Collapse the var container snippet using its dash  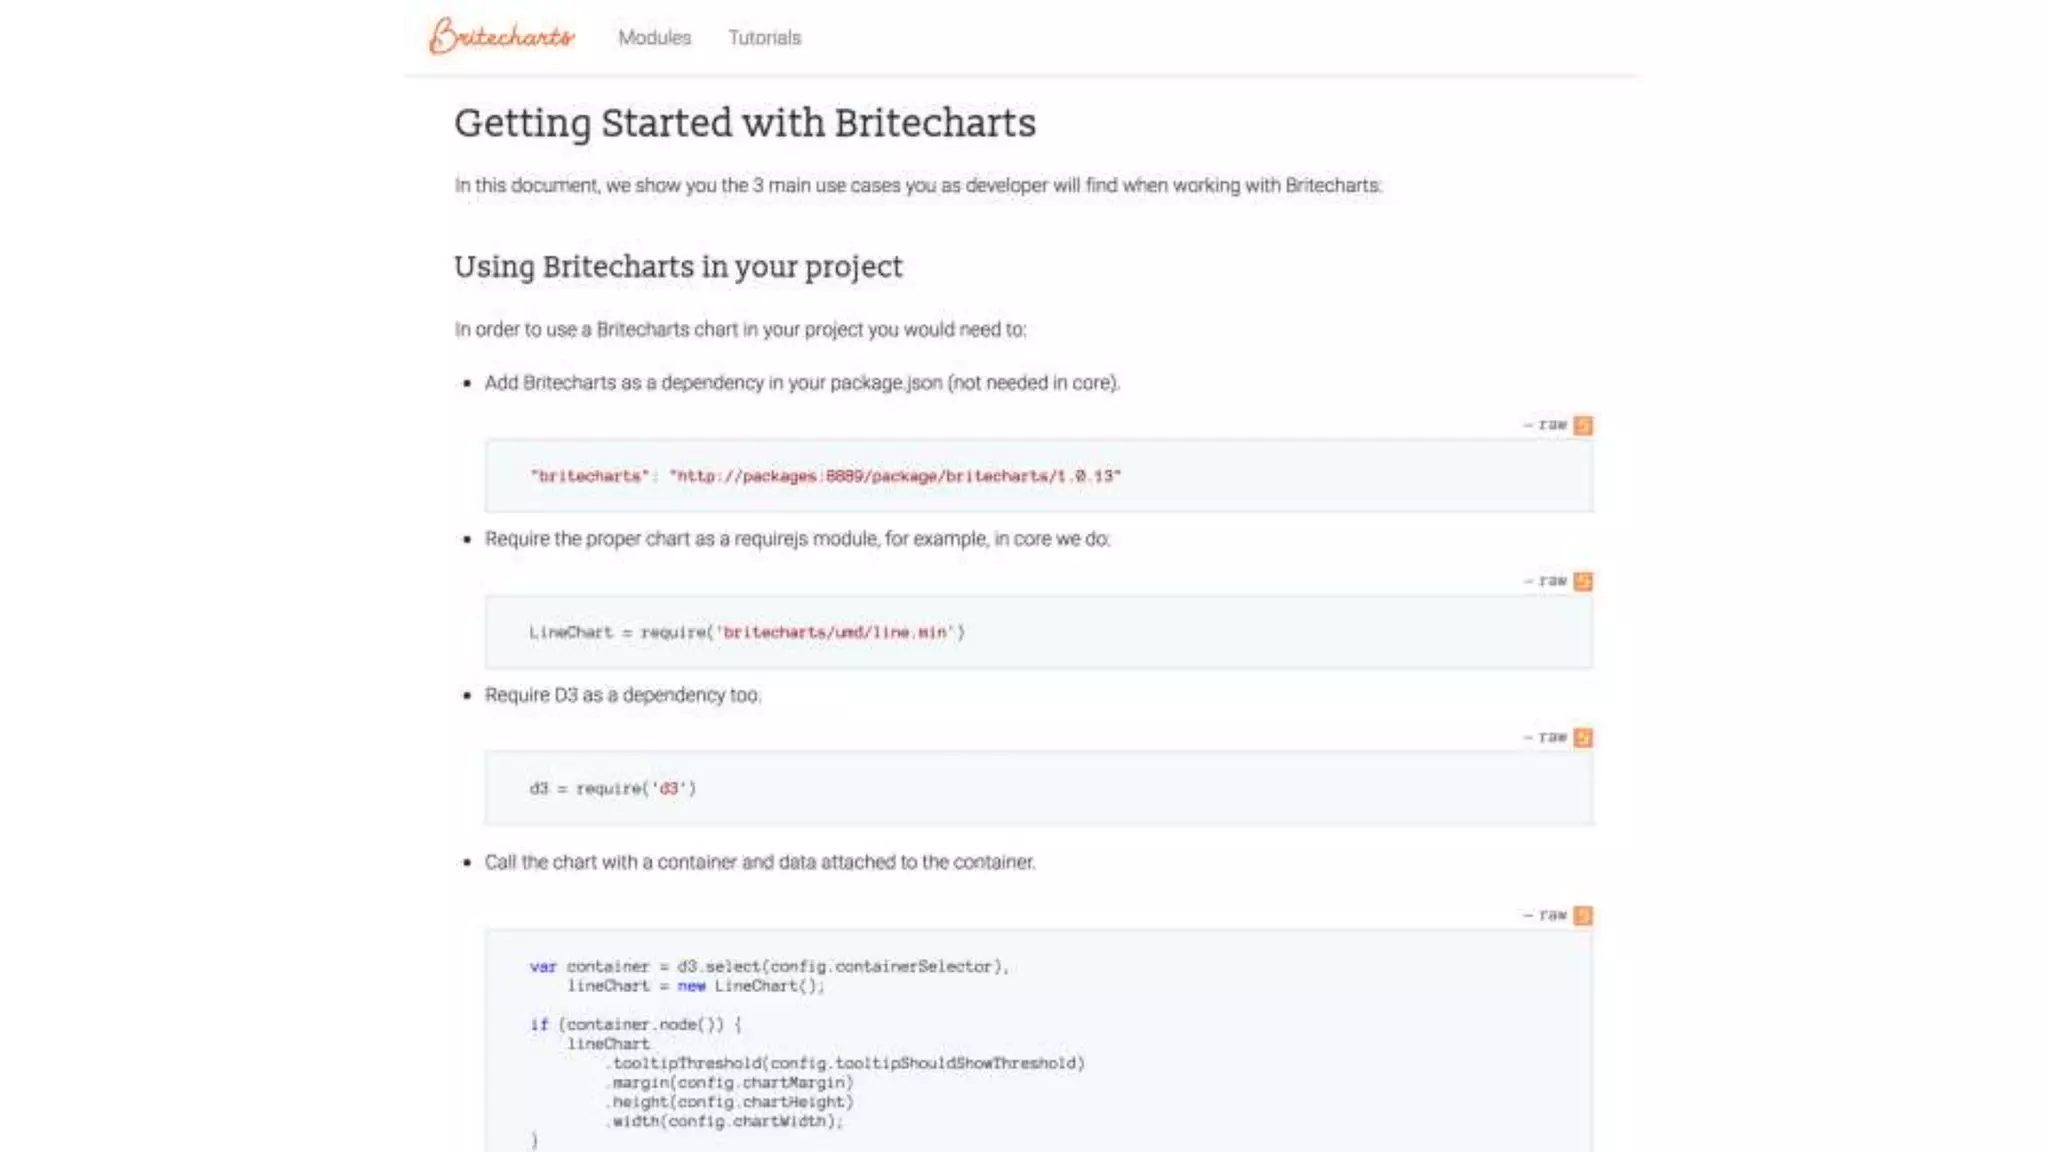point(1528,916)
